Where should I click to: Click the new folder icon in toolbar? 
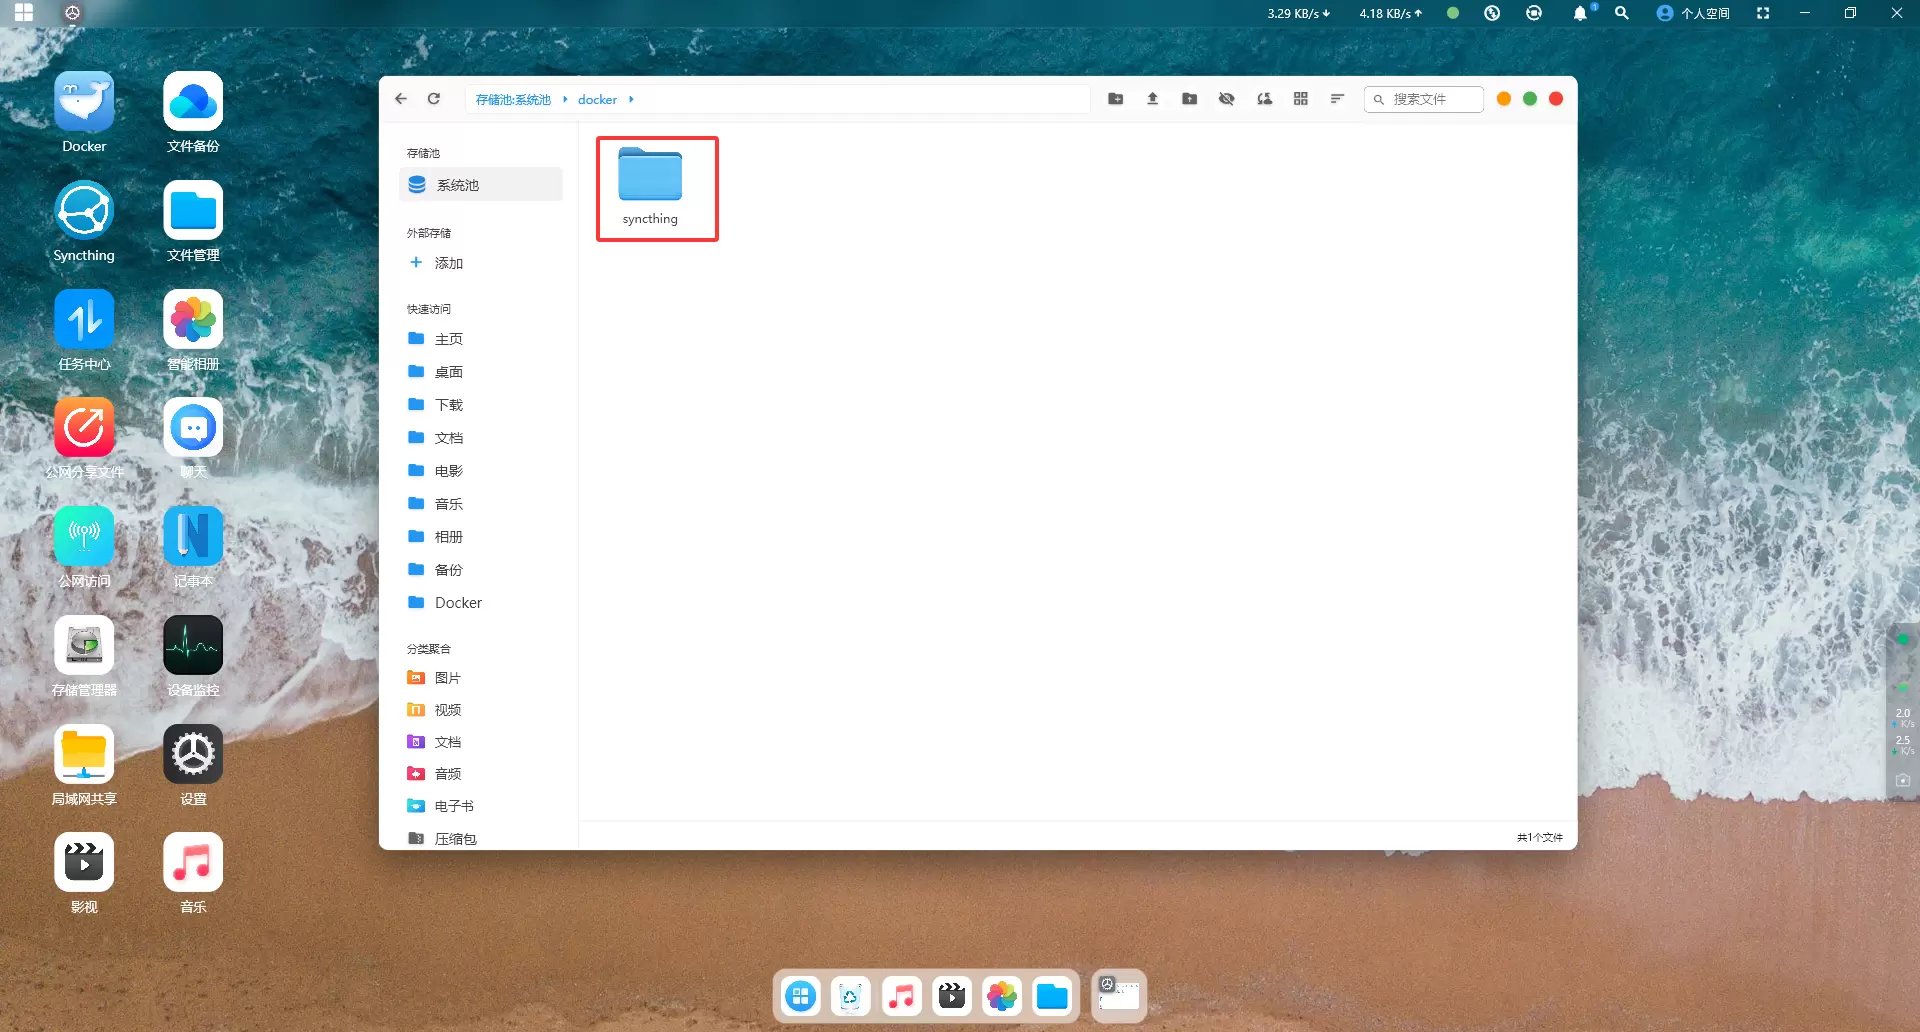click(1115, 99)
